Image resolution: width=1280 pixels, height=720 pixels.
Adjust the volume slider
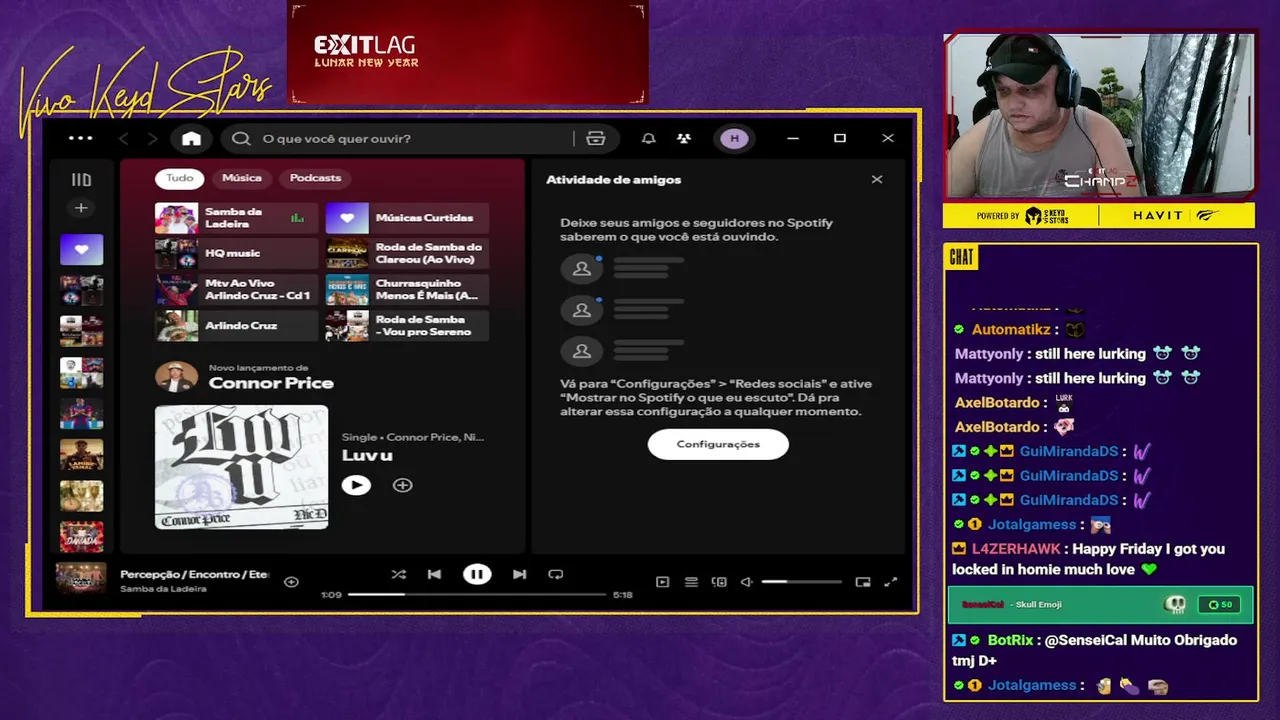[x=801, y=582]
